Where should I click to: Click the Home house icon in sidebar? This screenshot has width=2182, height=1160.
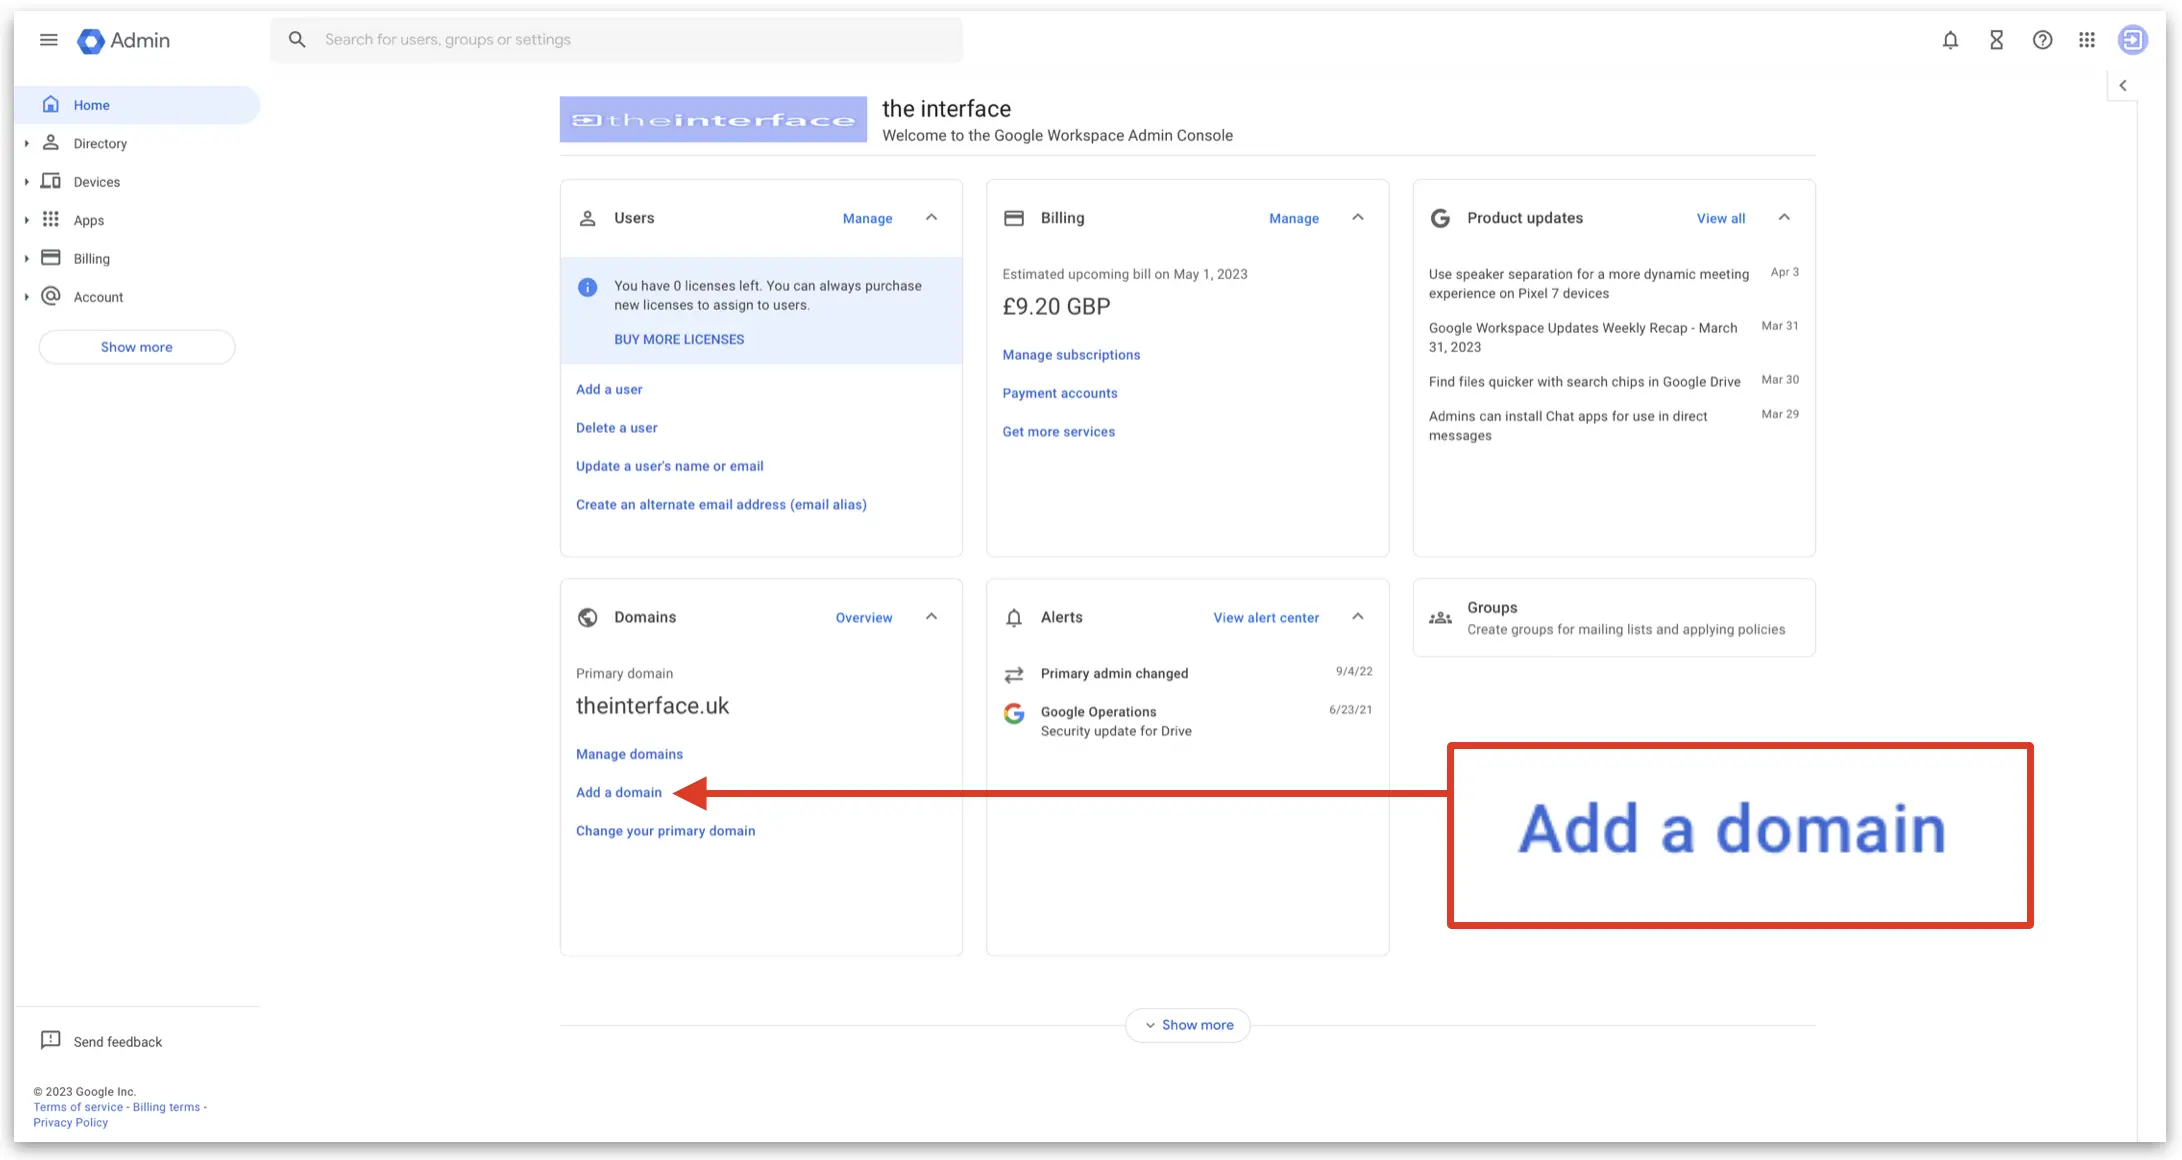click(x=51, y=104)
